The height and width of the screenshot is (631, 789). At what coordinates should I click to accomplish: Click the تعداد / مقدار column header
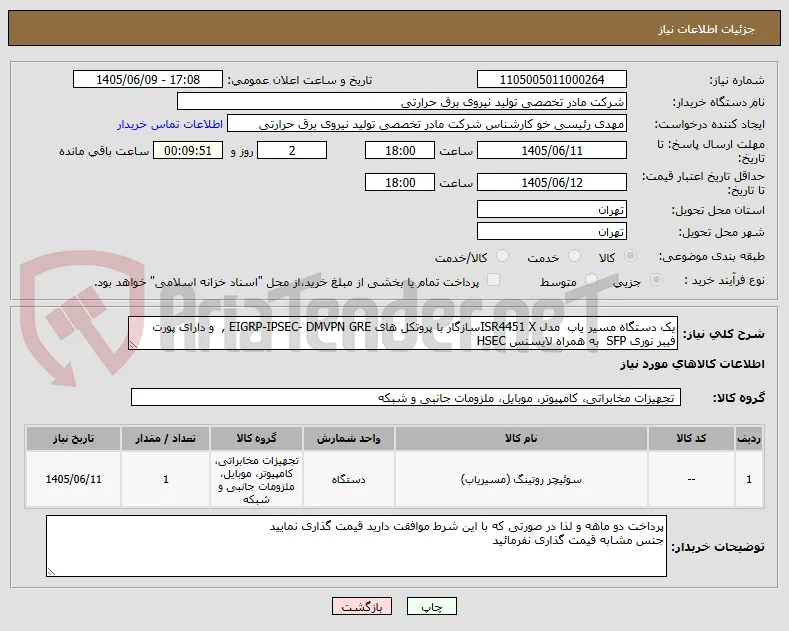(166, 438)
